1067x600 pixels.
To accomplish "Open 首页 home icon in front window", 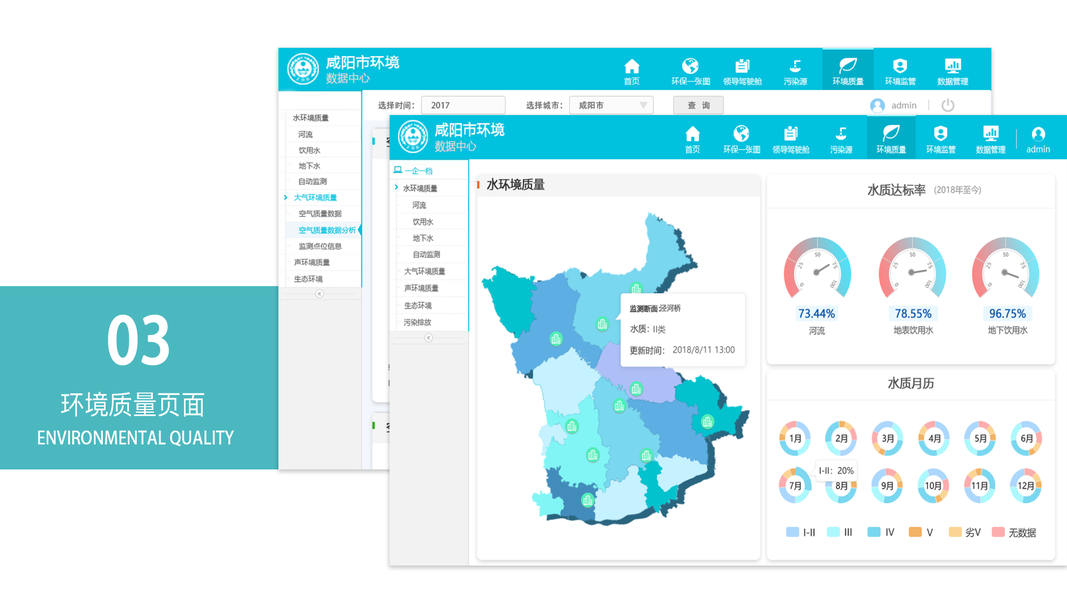I will coord(692,133).
